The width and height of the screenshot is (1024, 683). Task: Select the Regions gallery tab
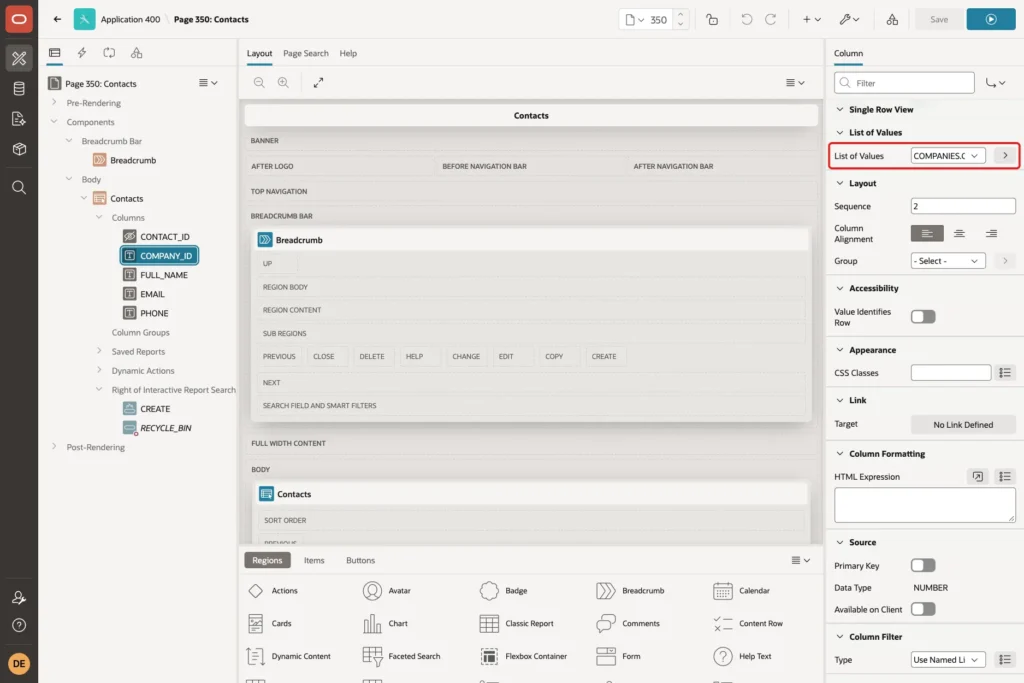[267, 560]
